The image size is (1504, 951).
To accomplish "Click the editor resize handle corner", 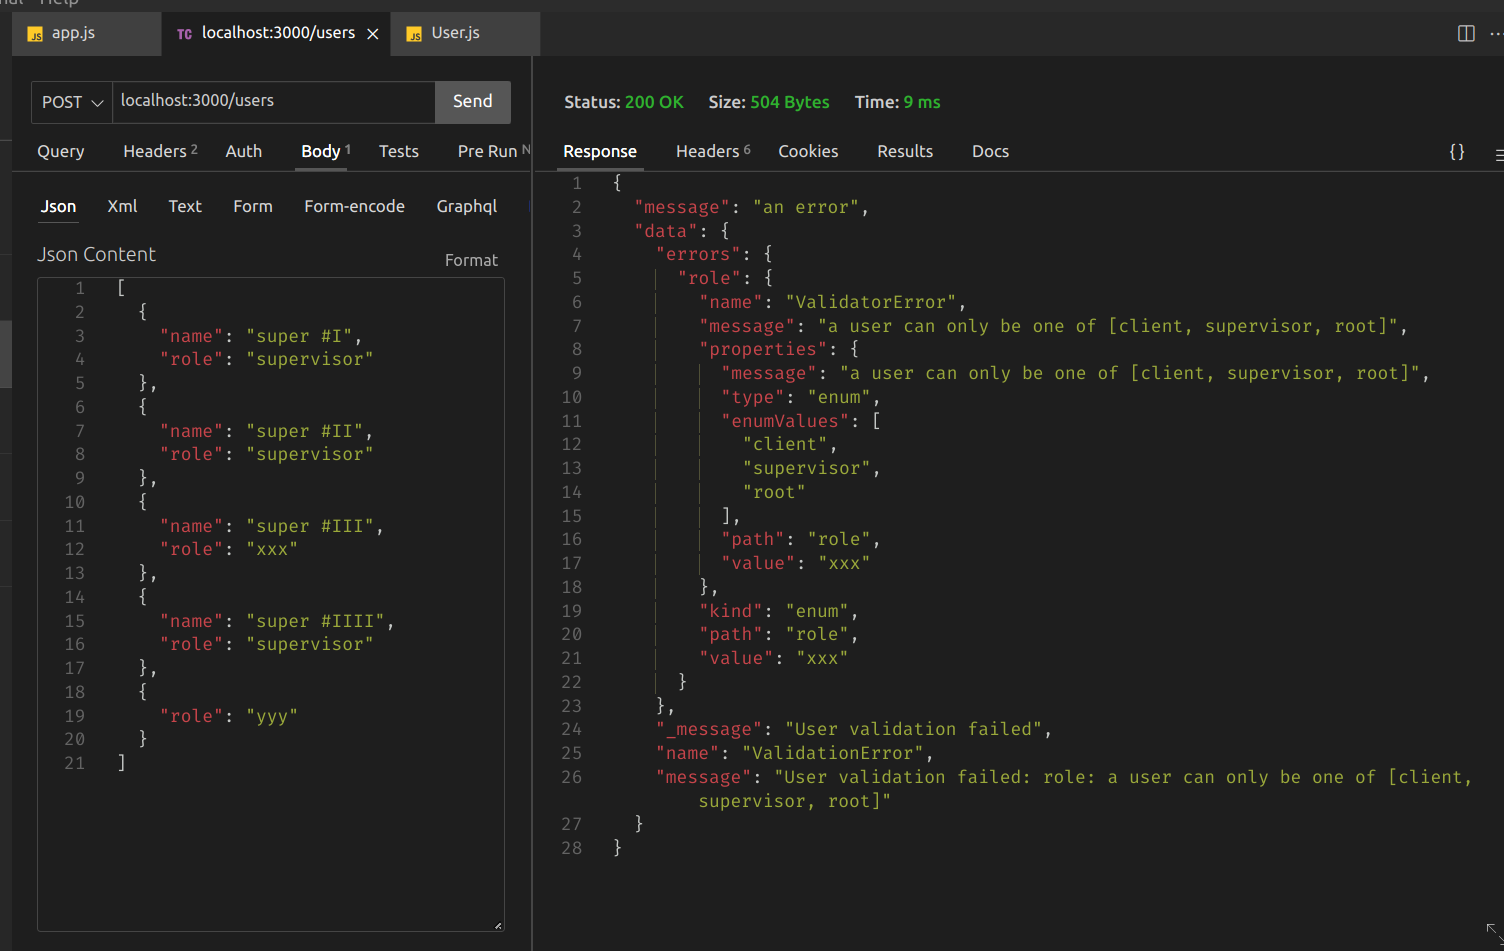I will tap(498, 925).
